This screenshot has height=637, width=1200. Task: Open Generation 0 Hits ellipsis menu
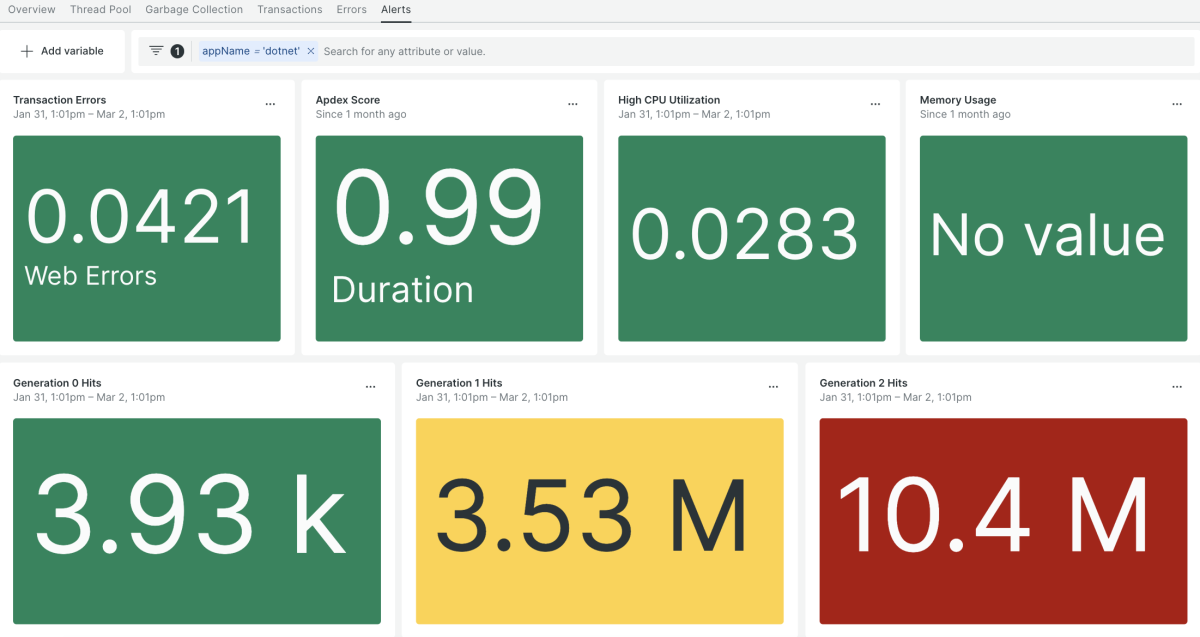click(371, 387)
